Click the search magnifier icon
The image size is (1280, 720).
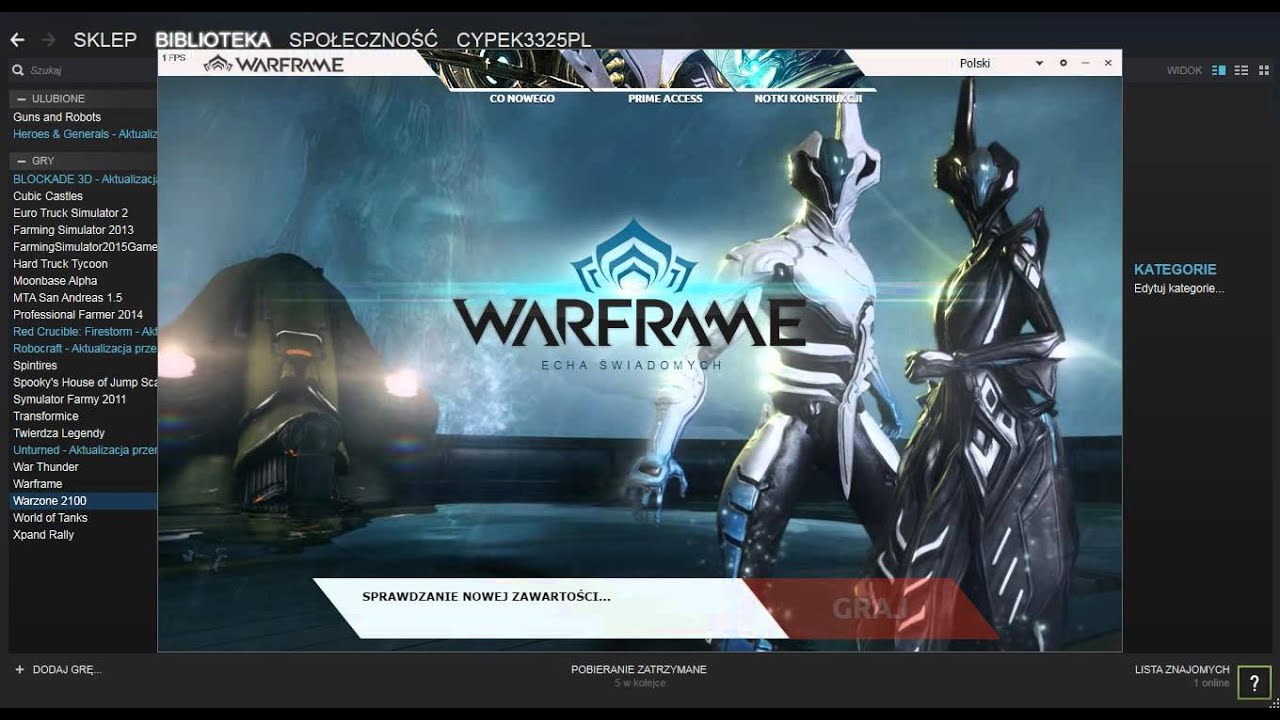tap(18, 71)
